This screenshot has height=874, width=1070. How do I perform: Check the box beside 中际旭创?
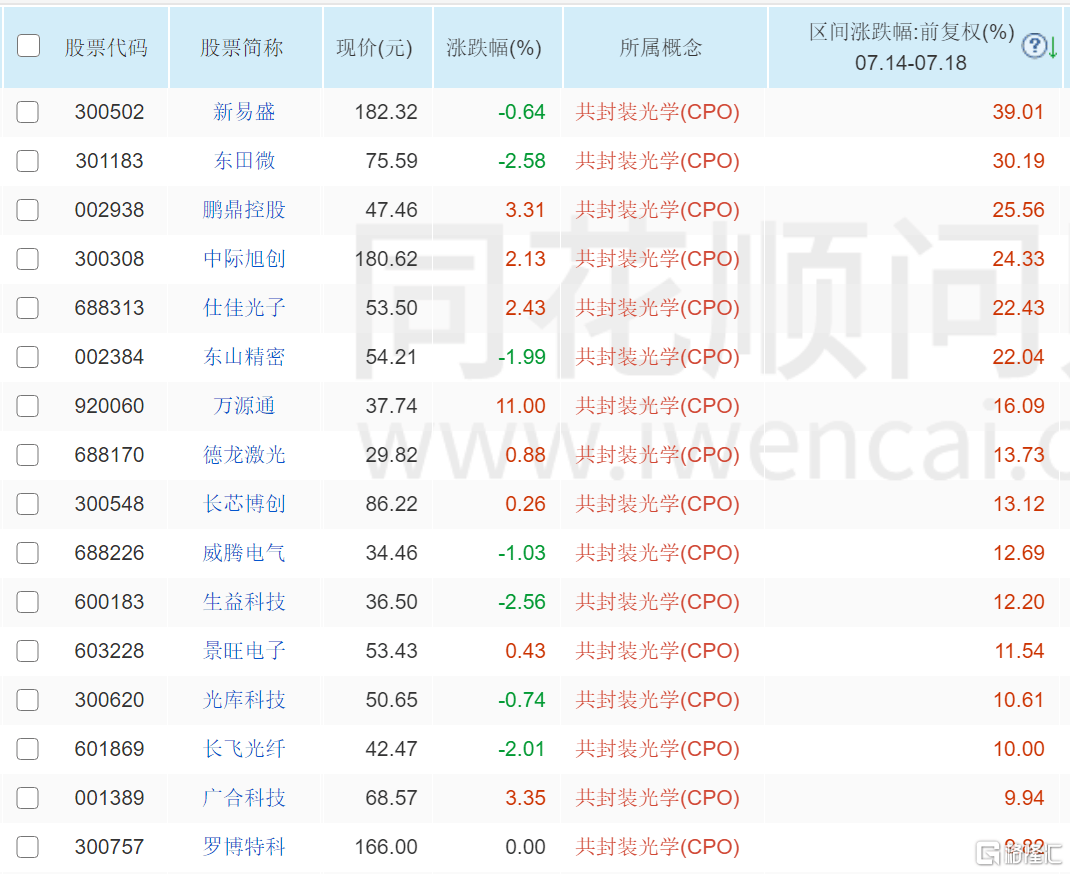[27, 259]
